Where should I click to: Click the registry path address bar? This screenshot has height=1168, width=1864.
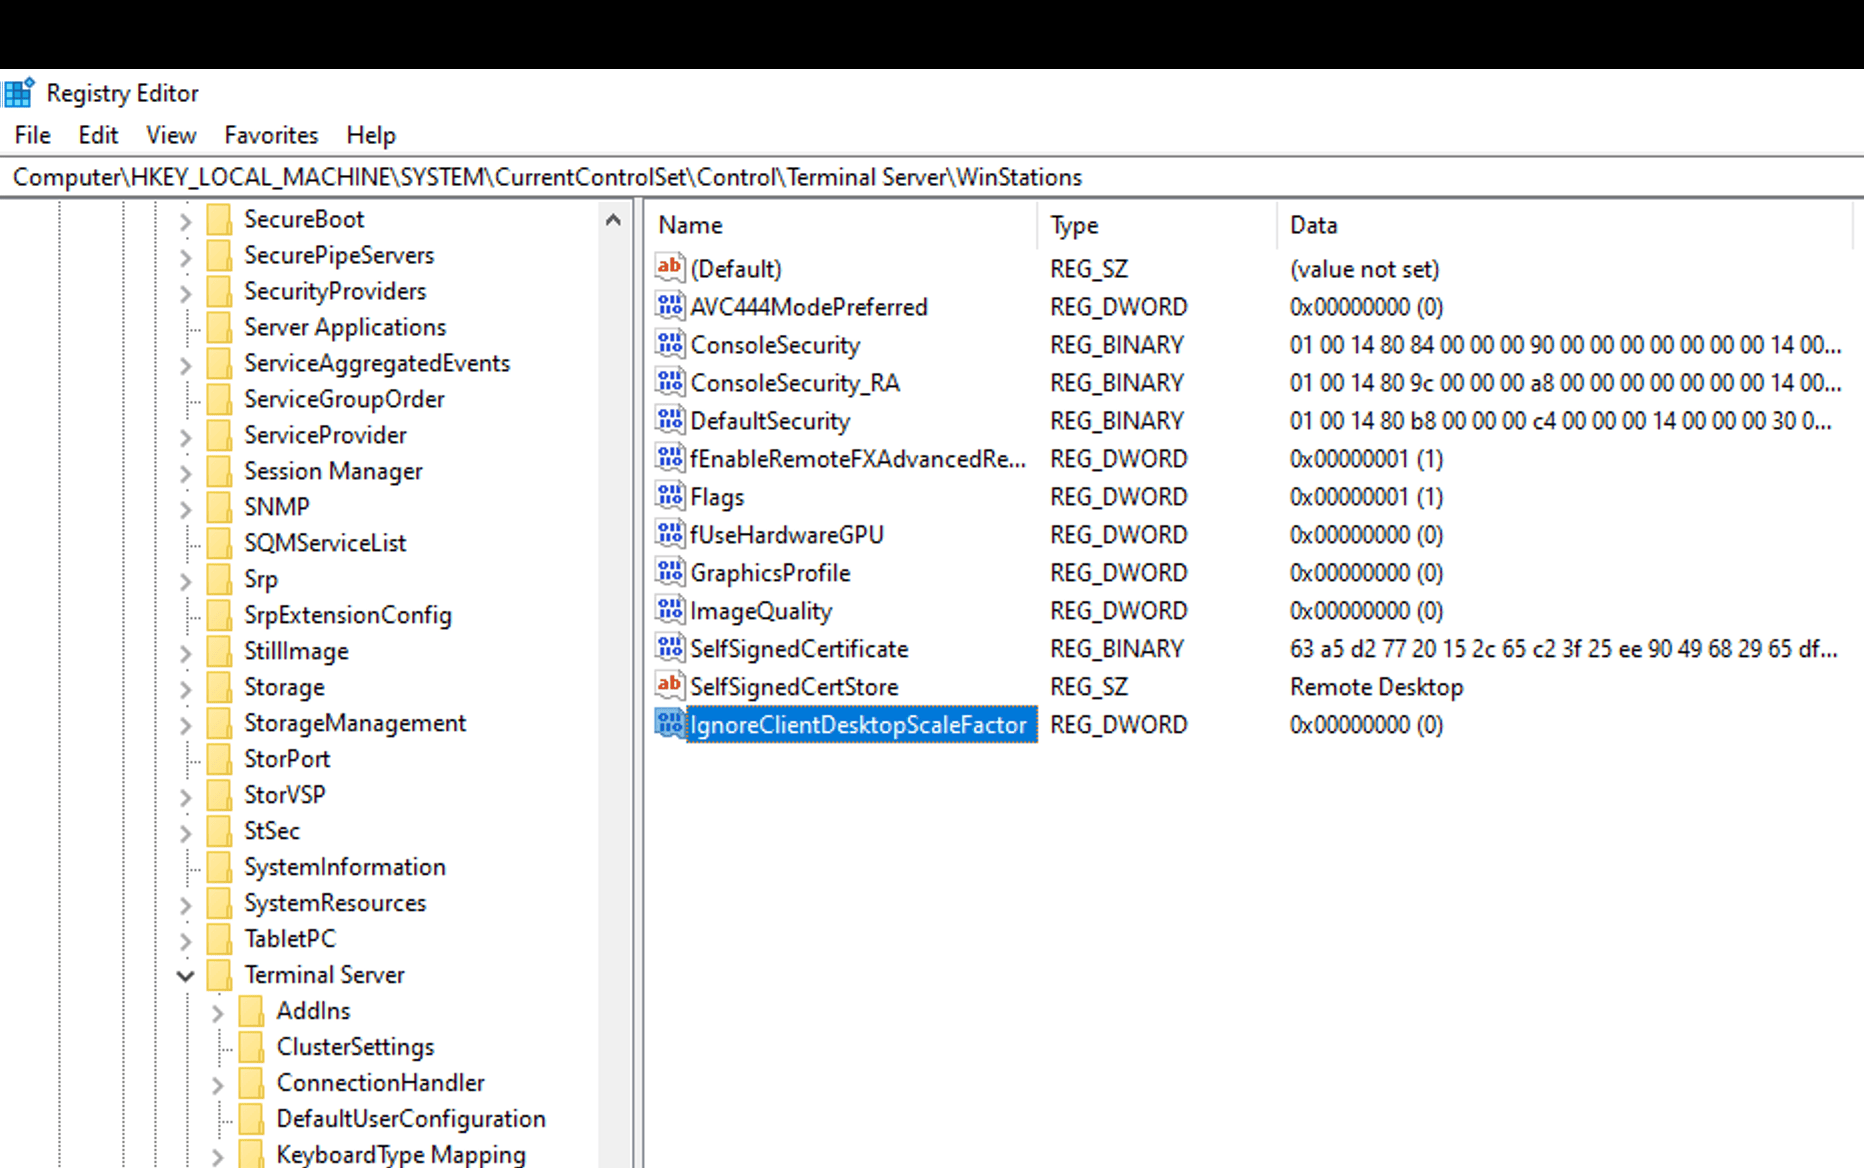coord(932,177)
